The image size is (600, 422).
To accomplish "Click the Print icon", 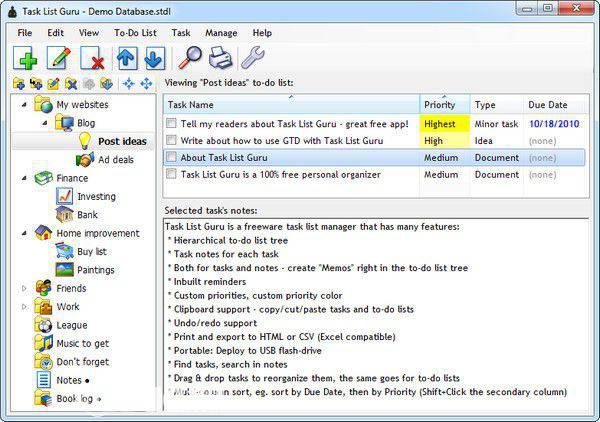I will (x=221, y=58).
